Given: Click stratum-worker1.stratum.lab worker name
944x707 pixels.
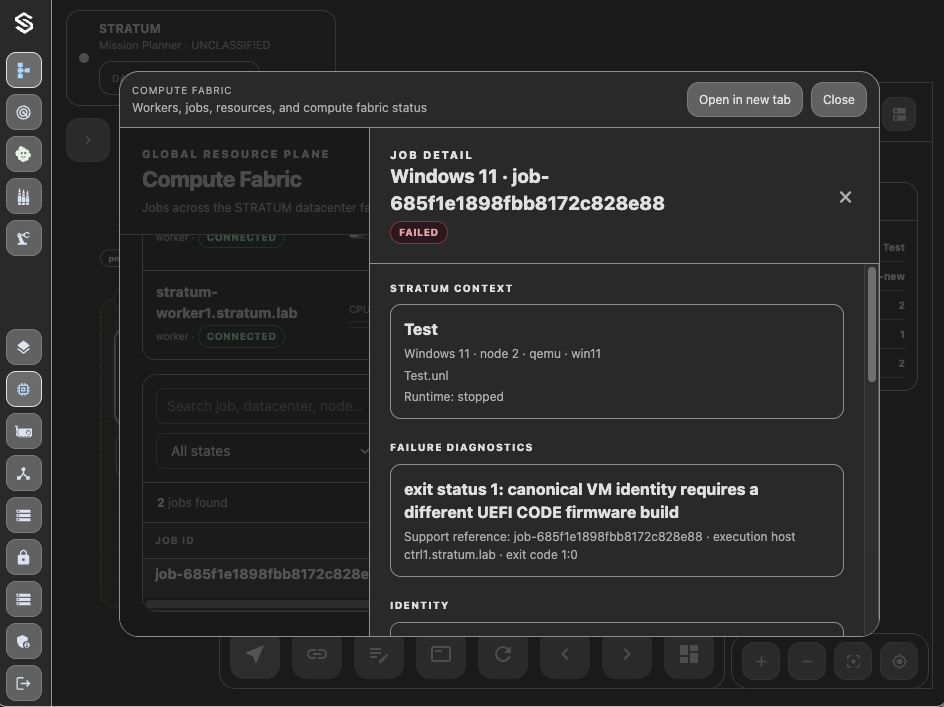Looking at the screenshot, I should [226, 303].
